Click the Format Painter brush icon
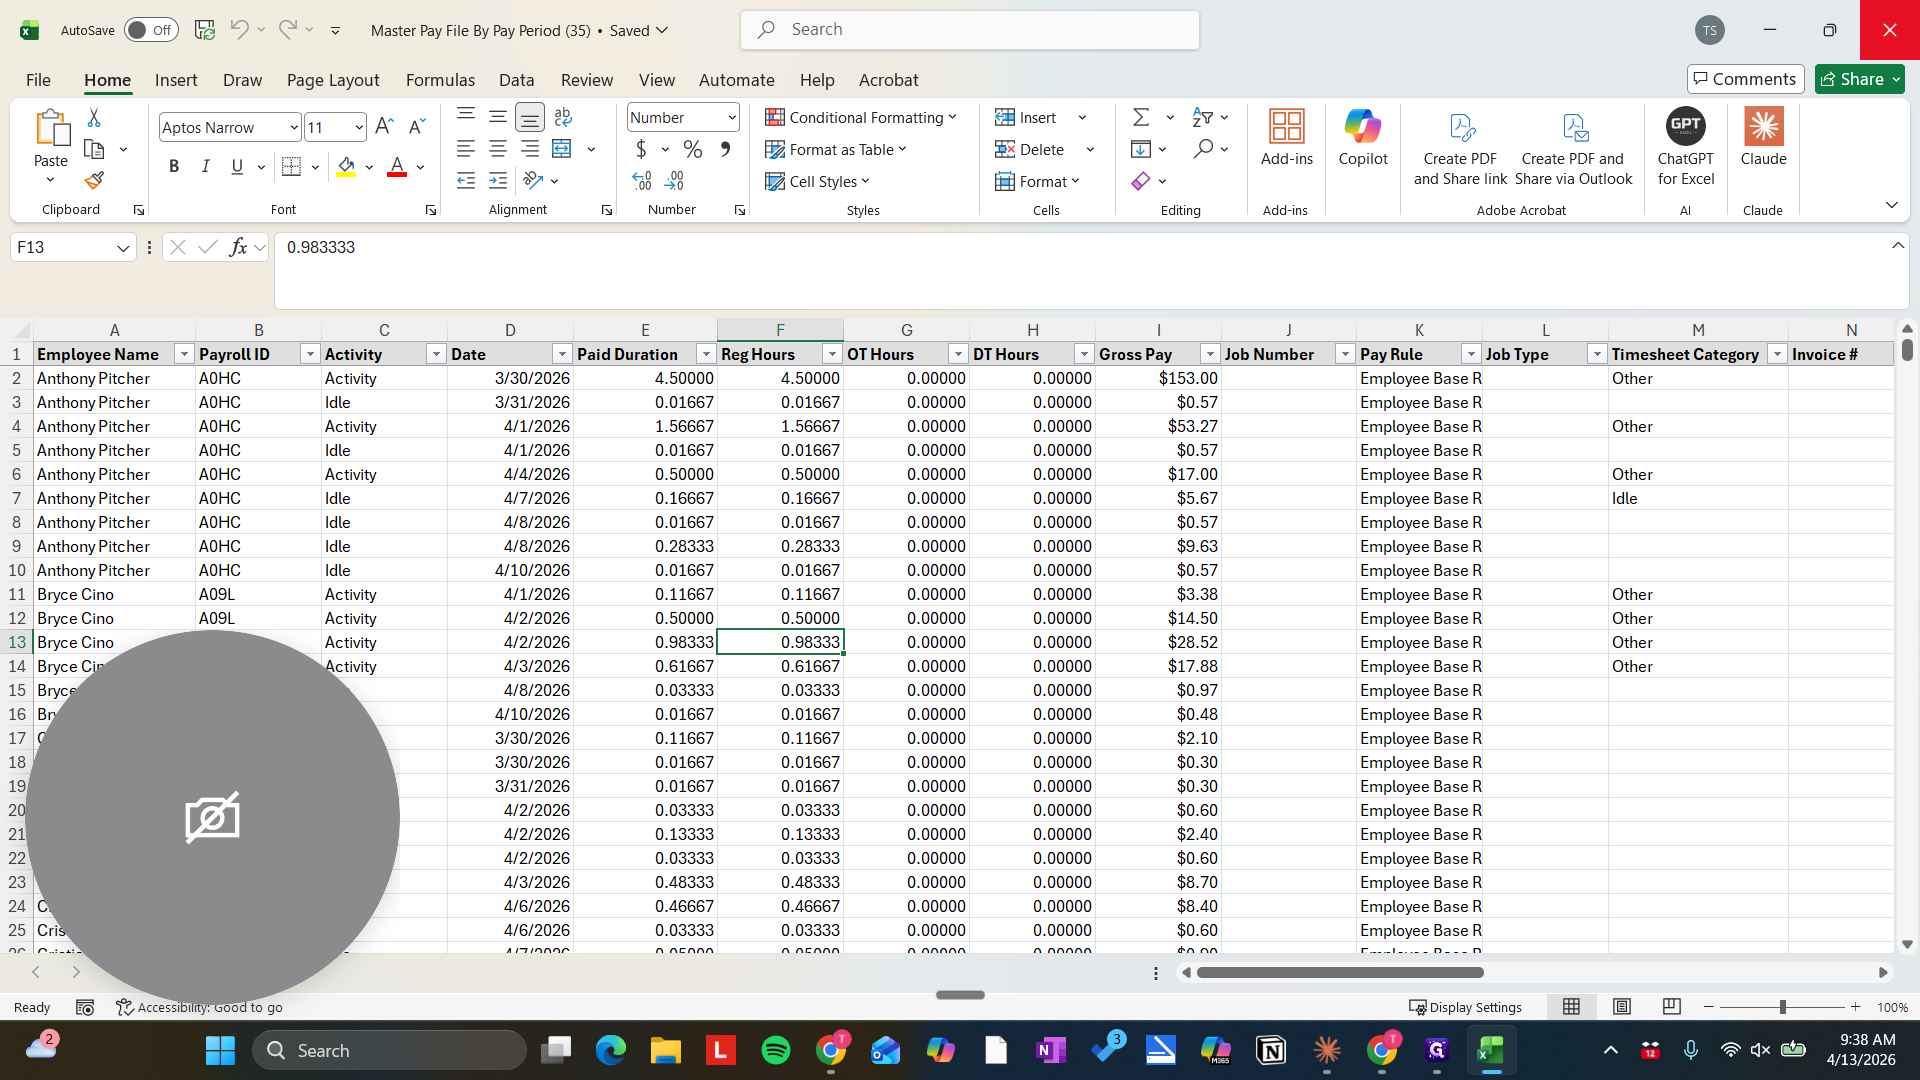 point(94,181)
